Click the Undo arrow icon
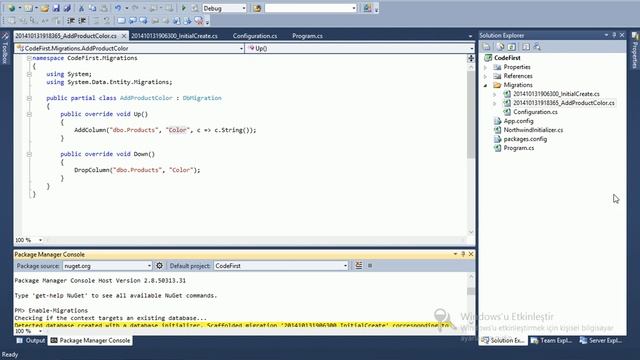The width and height of the screenshot is (640, 360). (x=118, y=8)
